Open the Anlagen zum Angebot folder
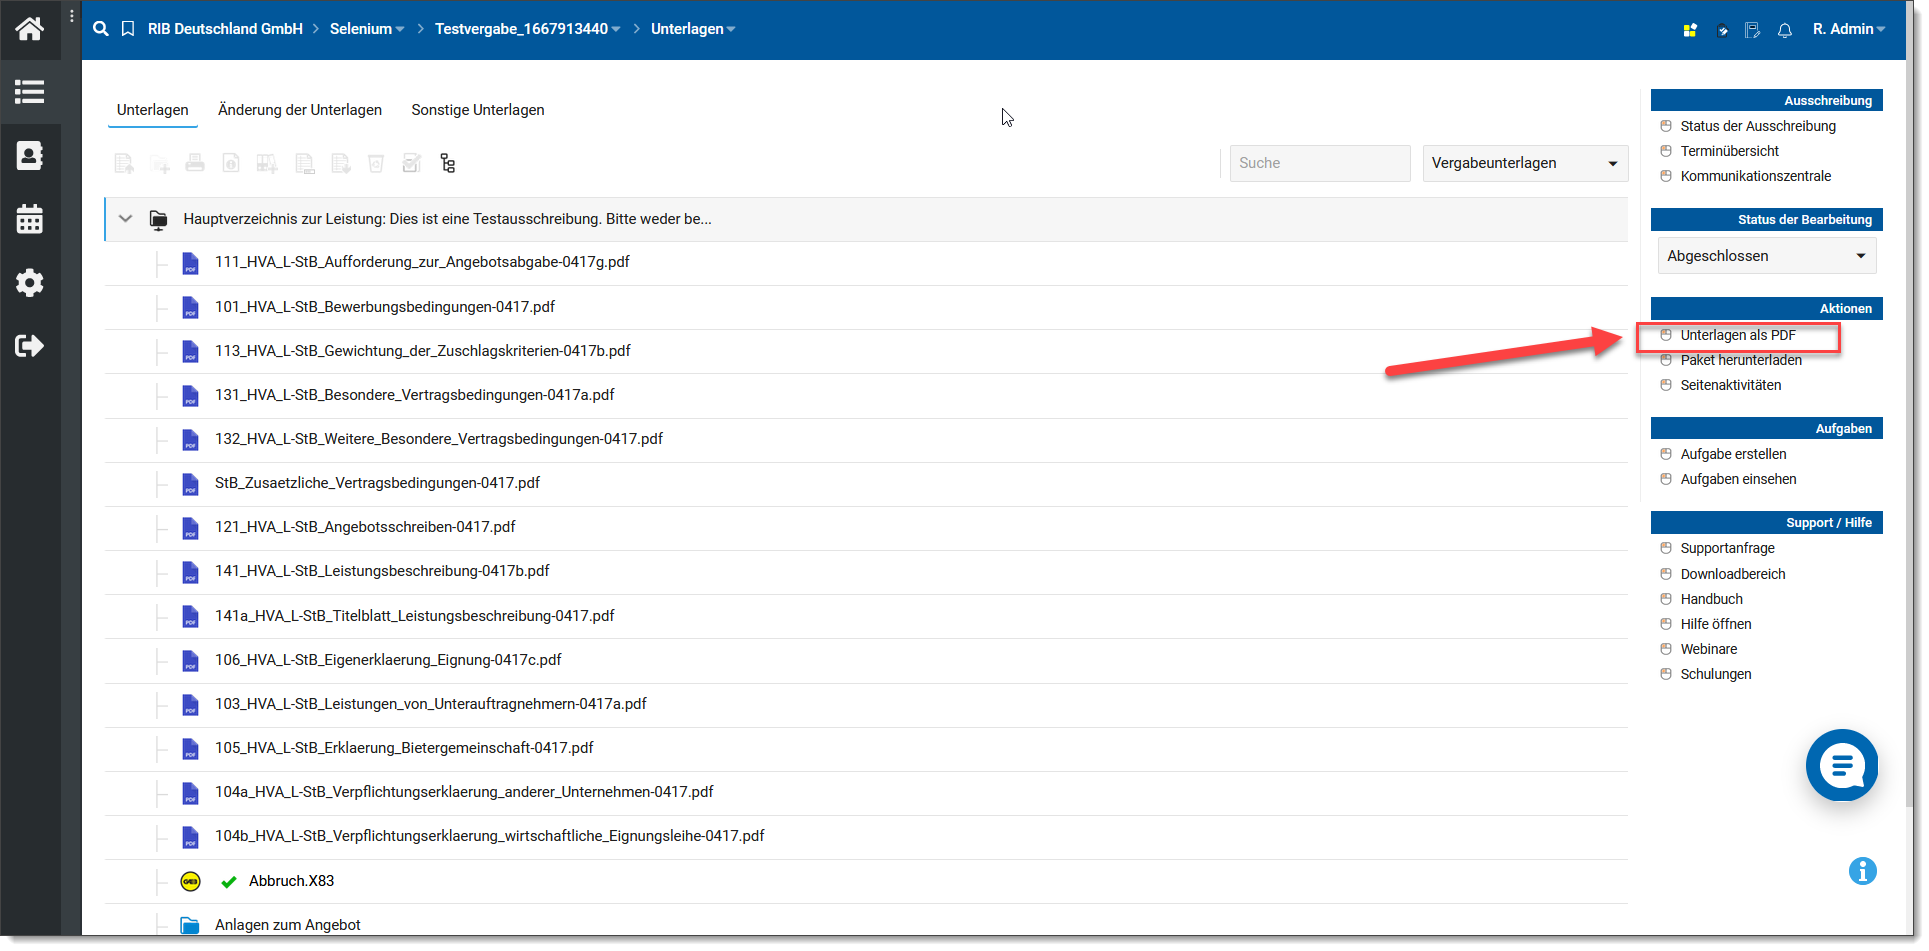This screenshot has width=1929, height=951. tap(287, 925)
